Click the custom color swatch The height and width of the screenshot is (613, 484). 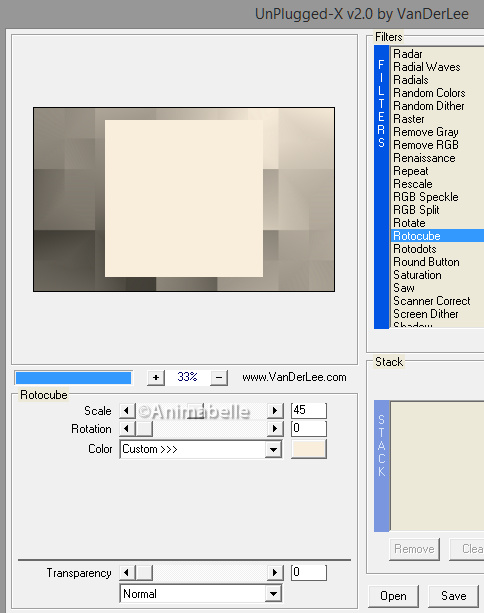tap(308, 449)
